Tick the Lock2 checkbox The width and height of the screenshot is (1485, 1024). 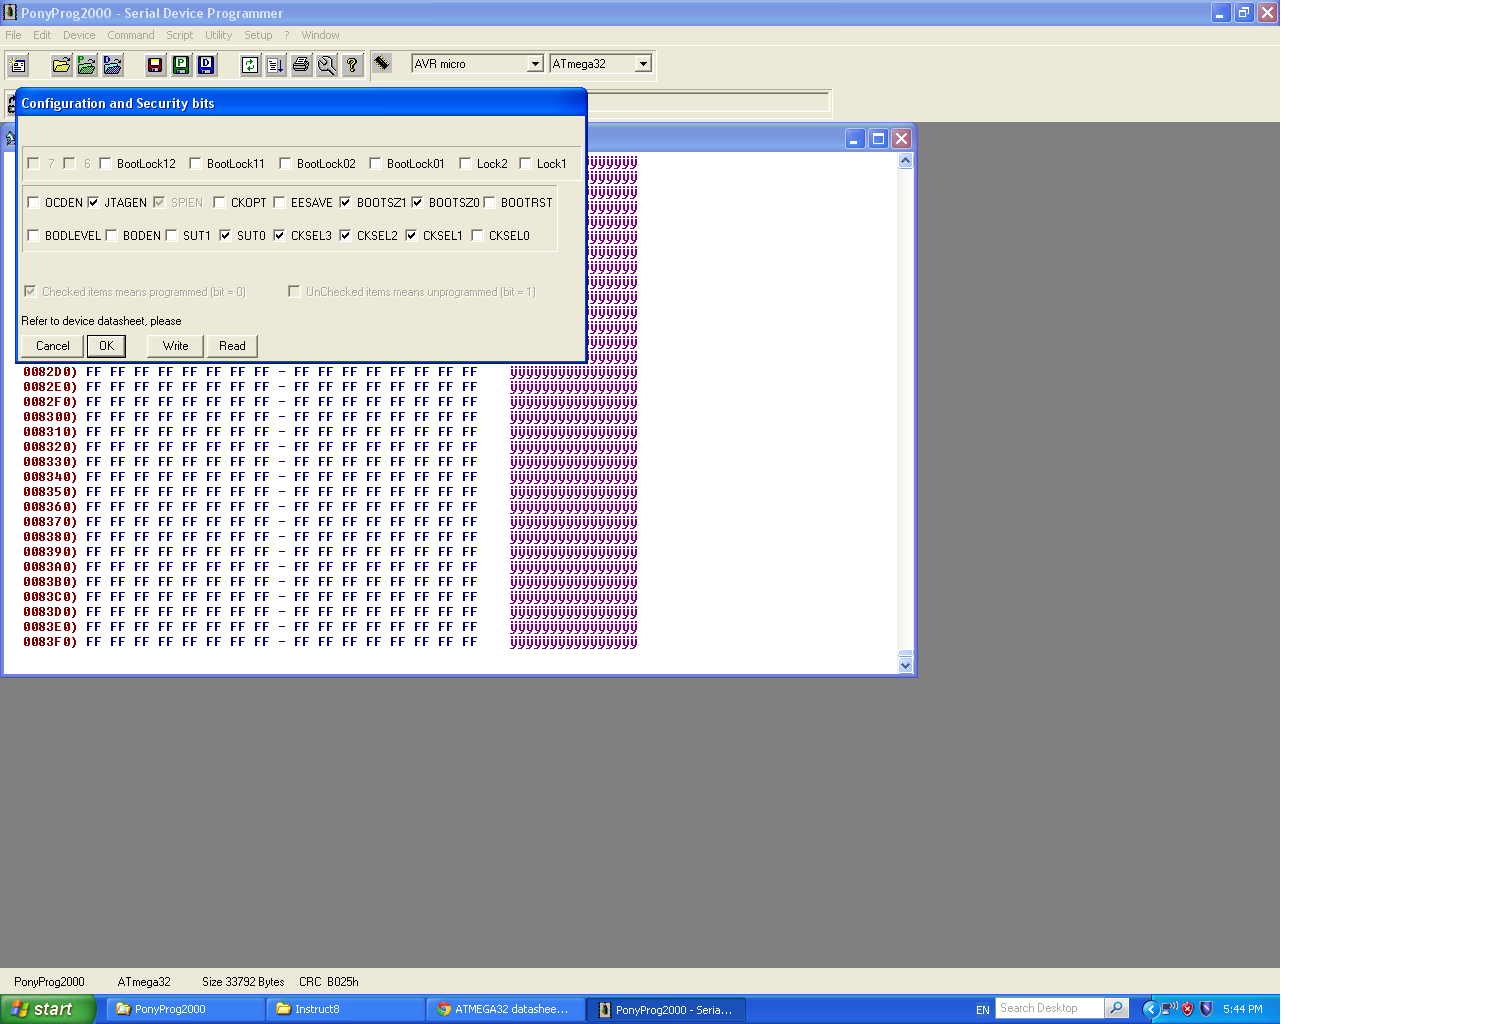pyautogui.click(x=465, y=163)
